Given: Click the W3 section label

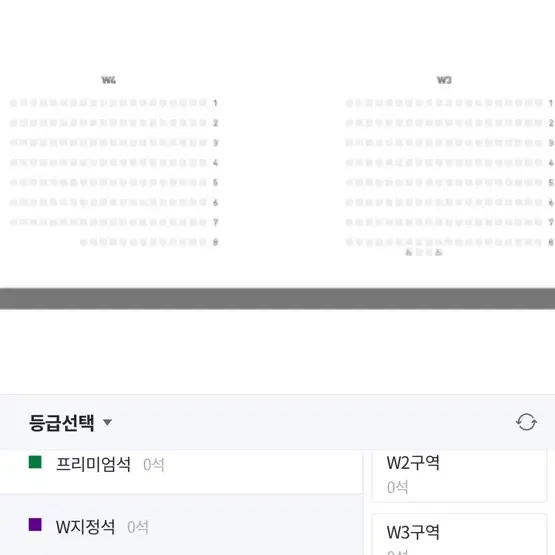Looking at the screenshot, I should coord(444,80).
